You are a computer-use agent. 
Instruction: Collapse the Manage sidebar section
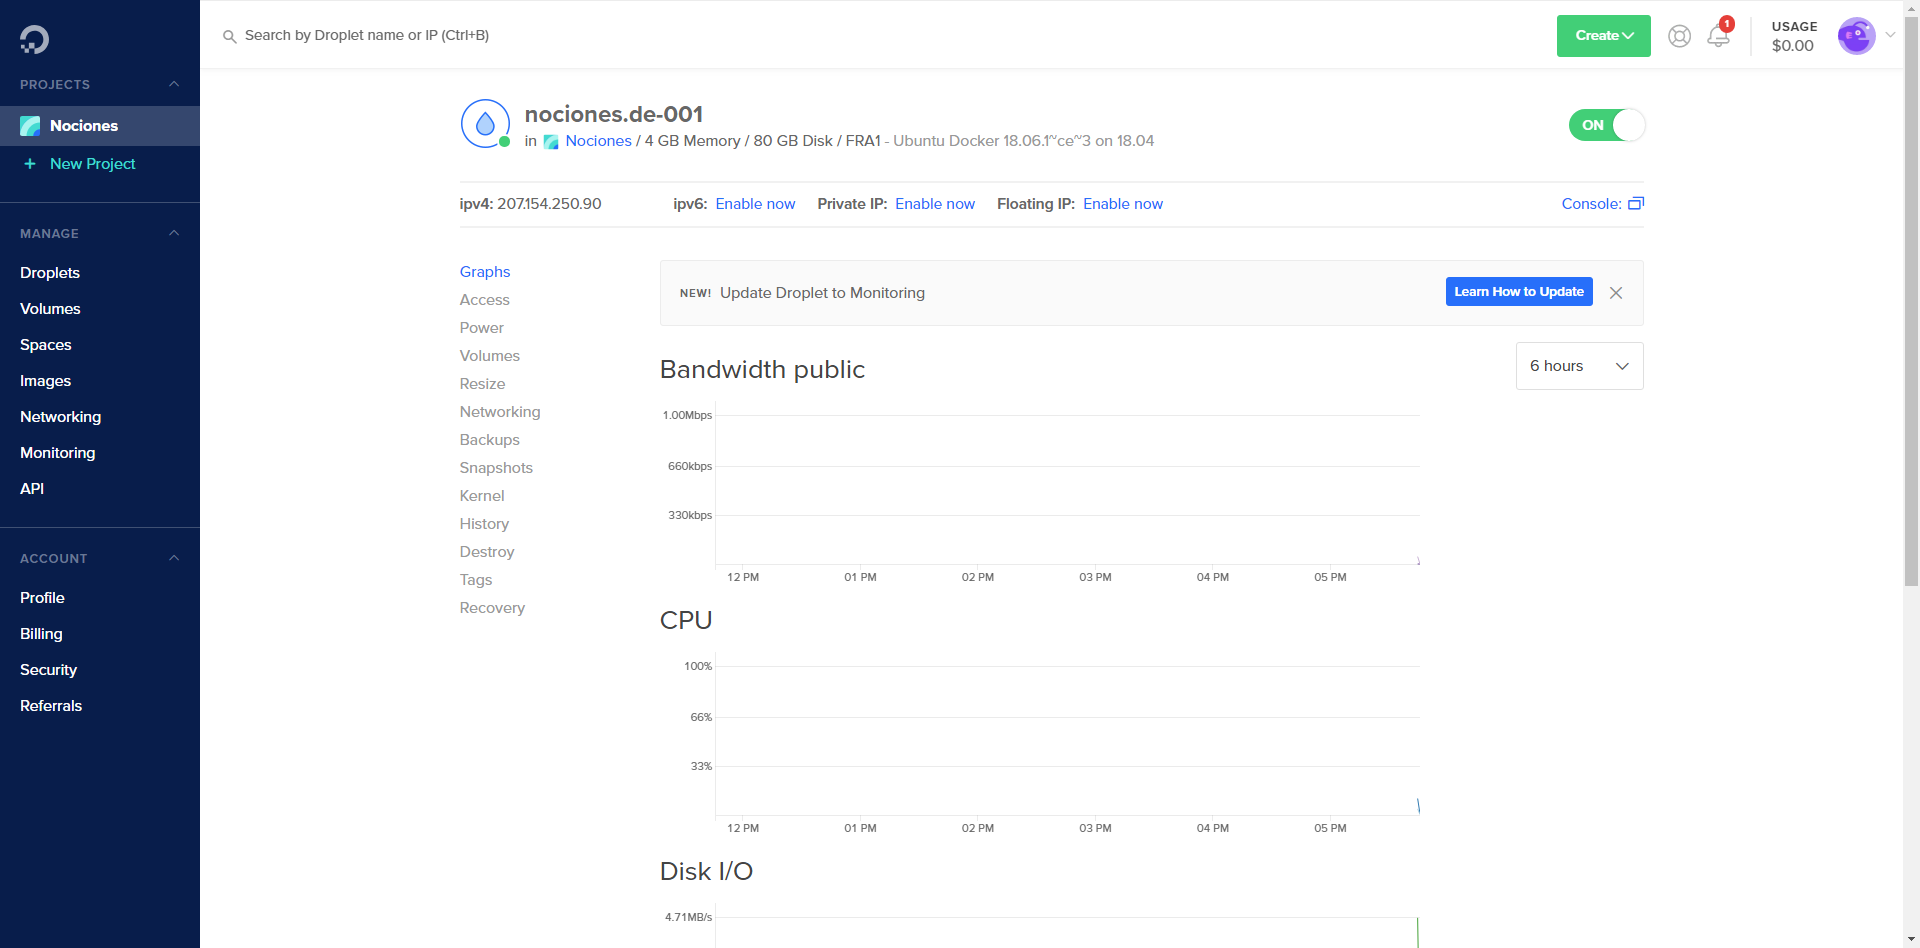[174, 233]
